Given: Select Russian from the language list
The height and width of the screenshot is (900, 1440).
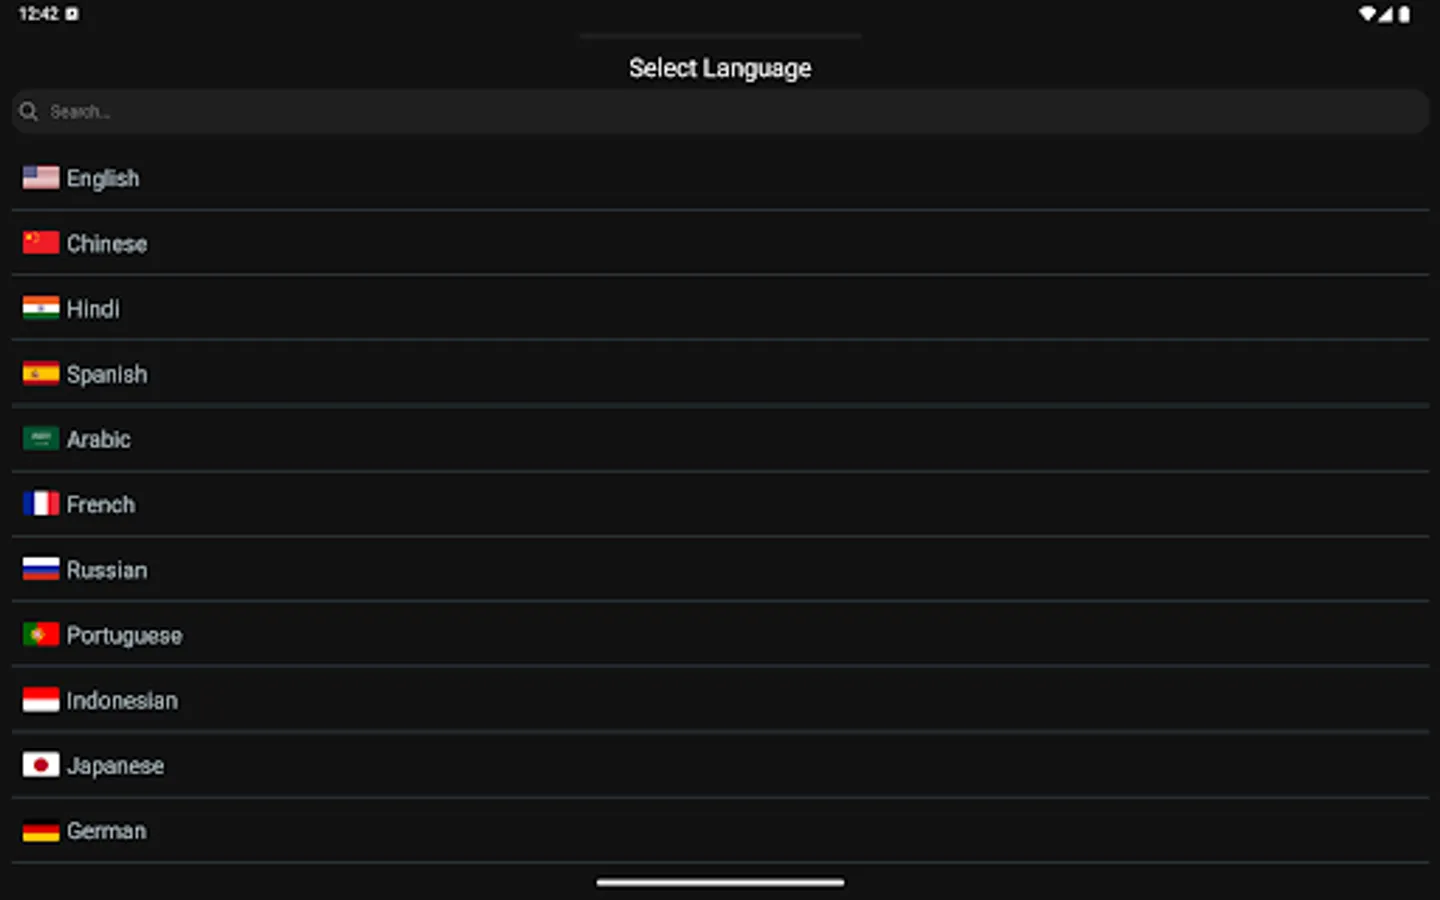Looking at the screenshot, I should (x=107, y=569).
